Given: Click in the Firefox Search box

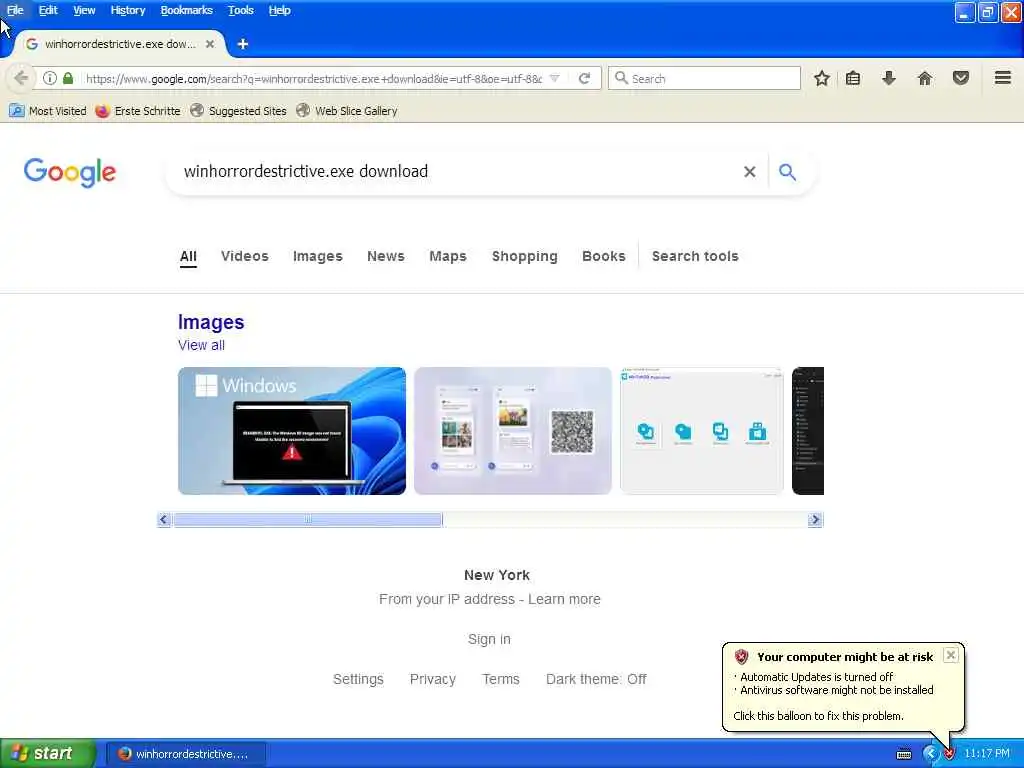Looking at the screenshot, I should (704, 78).
